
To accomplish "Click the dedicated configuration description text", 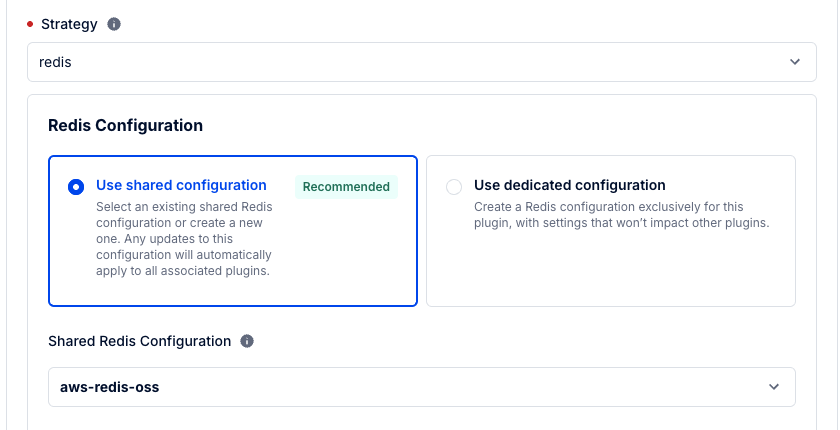I will [x=620, y=215].
